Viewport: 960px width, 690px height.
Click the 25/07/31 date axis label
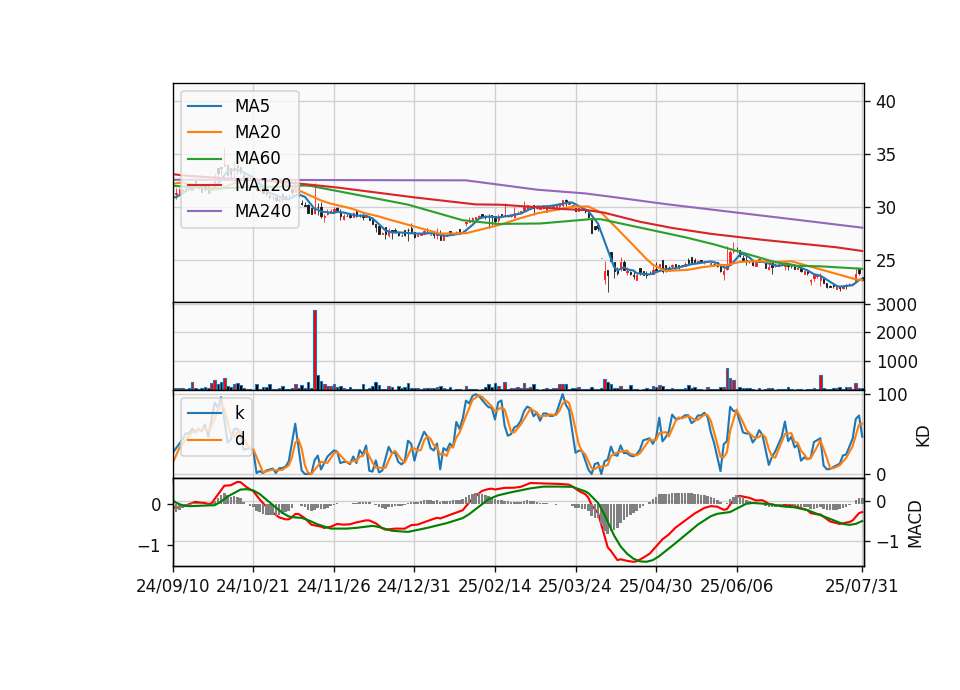(x=861, y=586)
